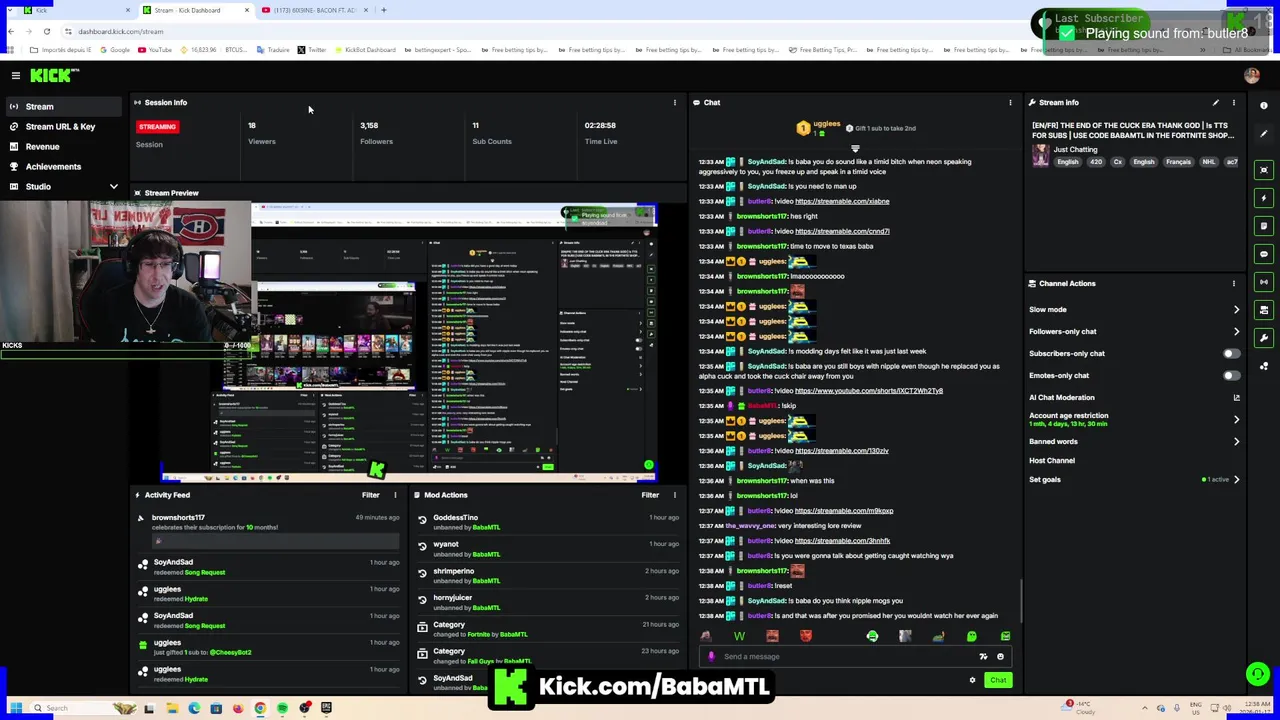
Task: Open Stream Info three-dot options menu
Action: coord(1233,102)
